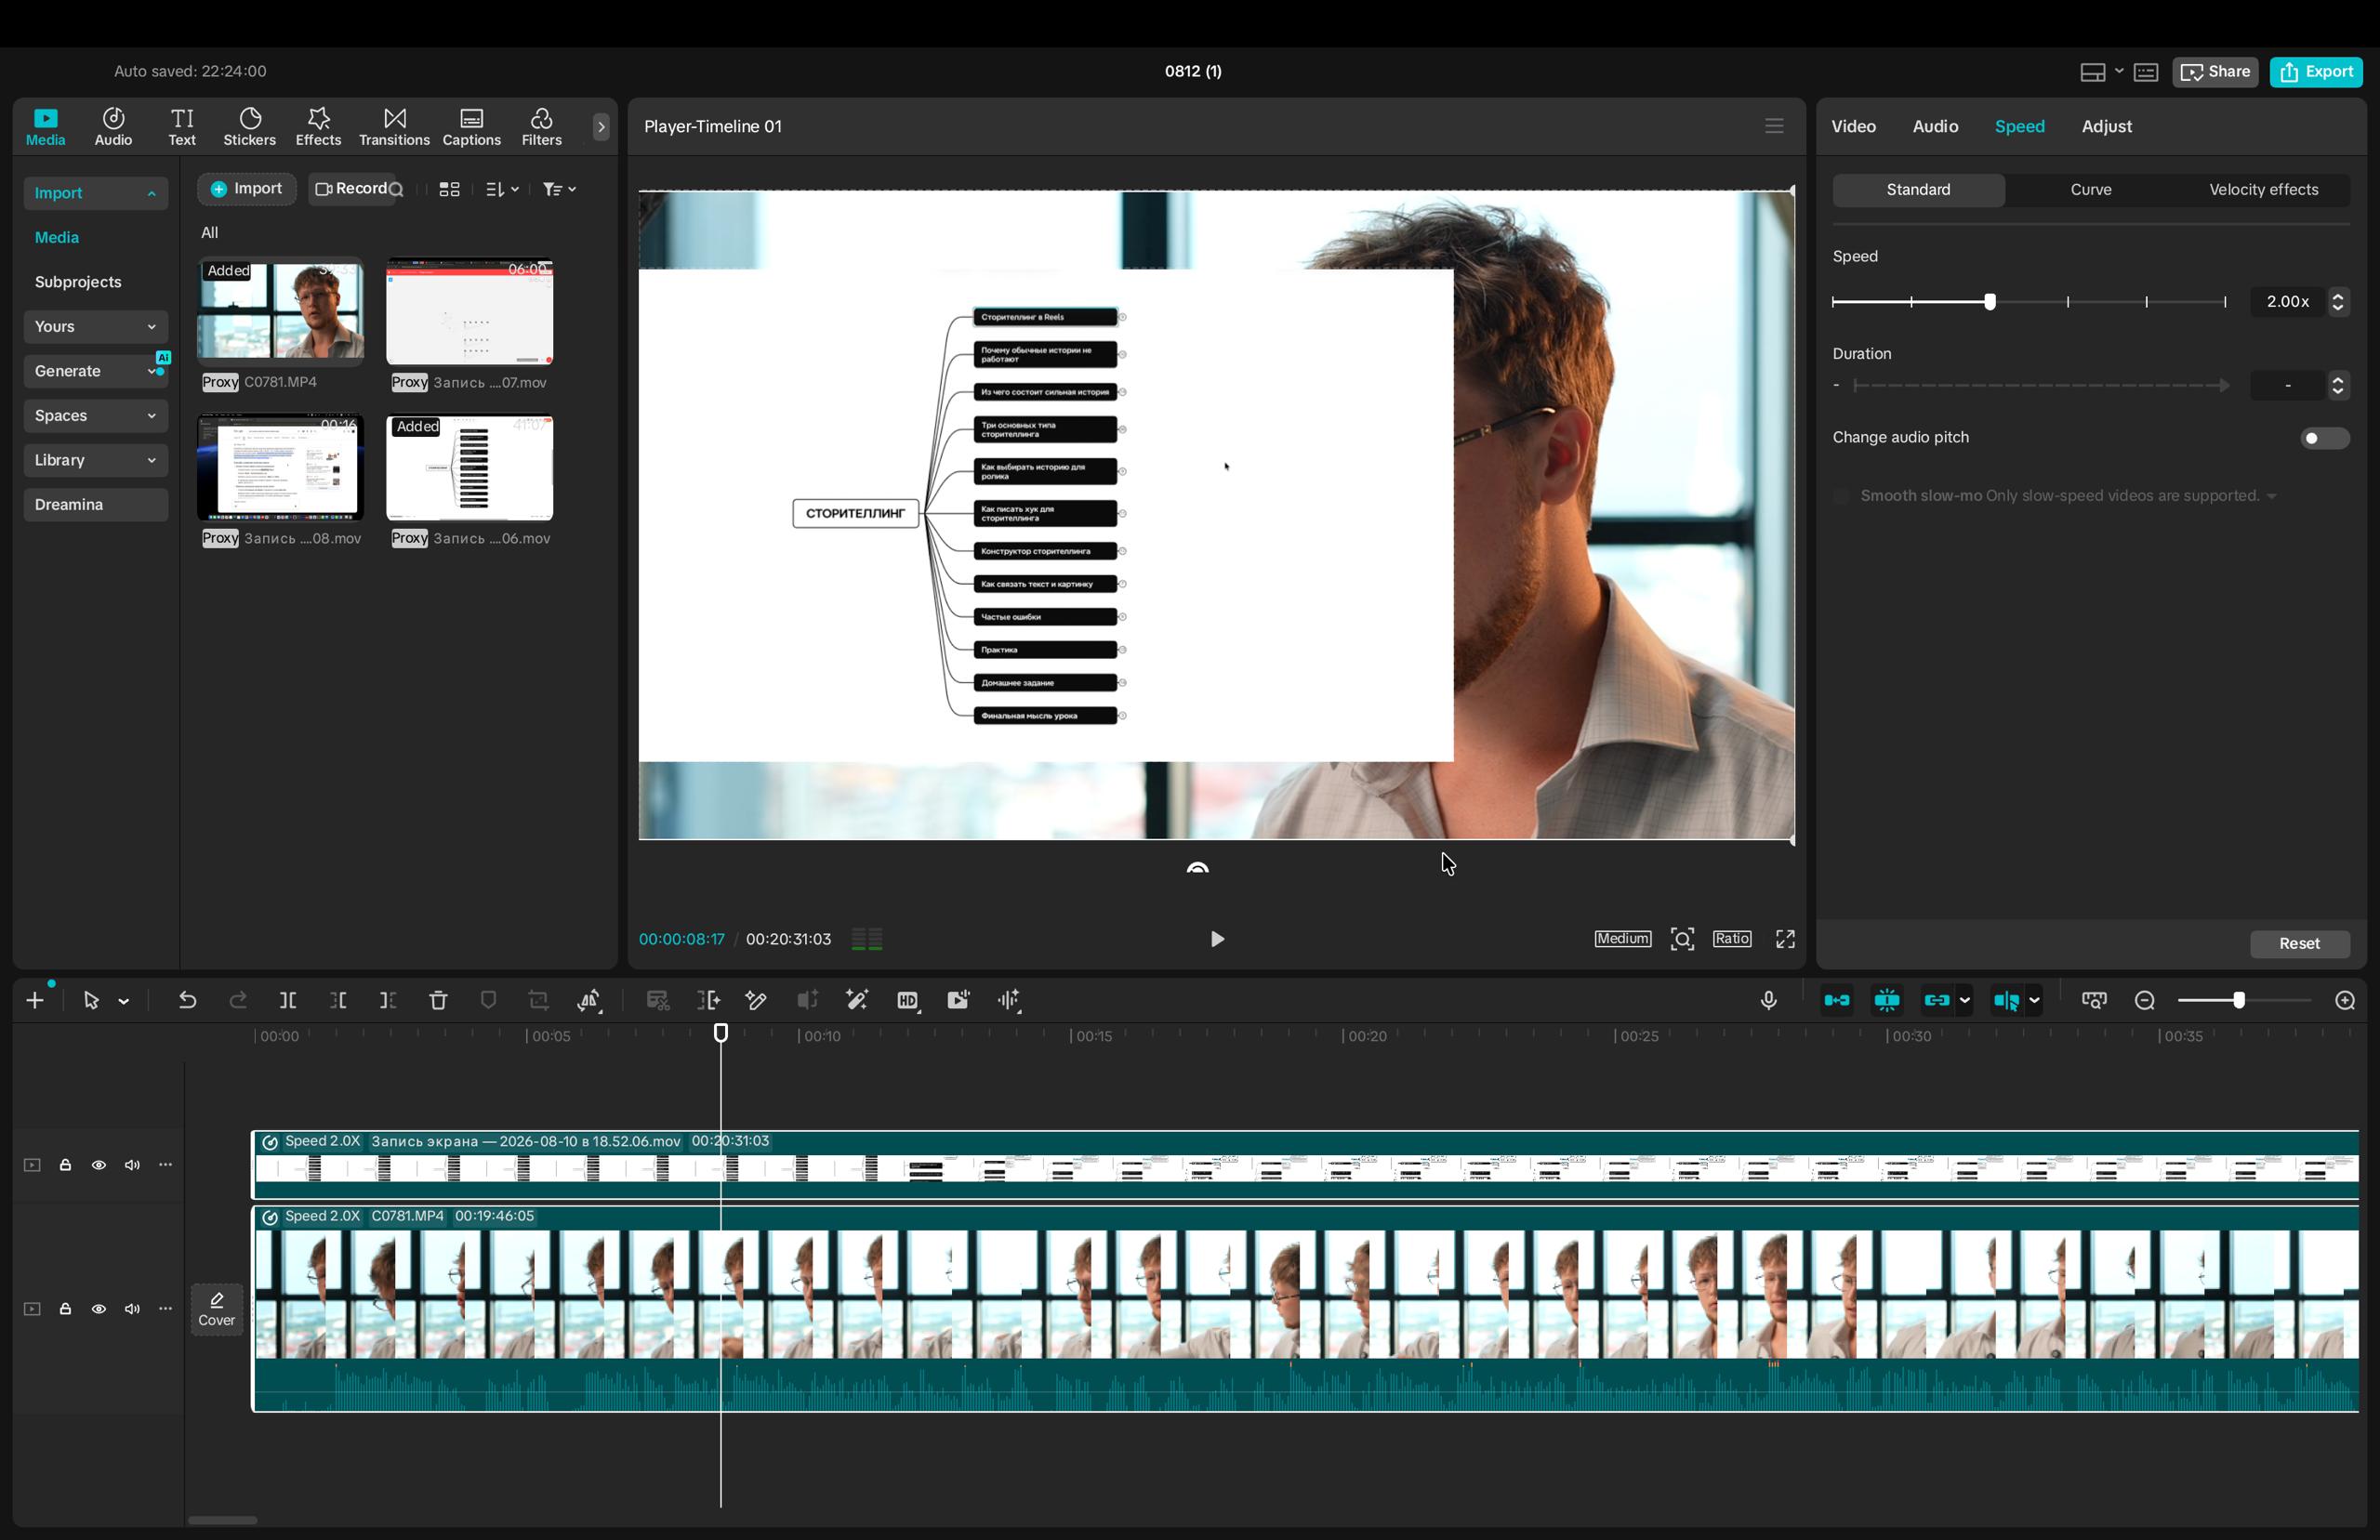This screenshot has height=1540, width=2380.
Task: Toggle main track magnet snapping
Action: (x=1837, y=1000)
